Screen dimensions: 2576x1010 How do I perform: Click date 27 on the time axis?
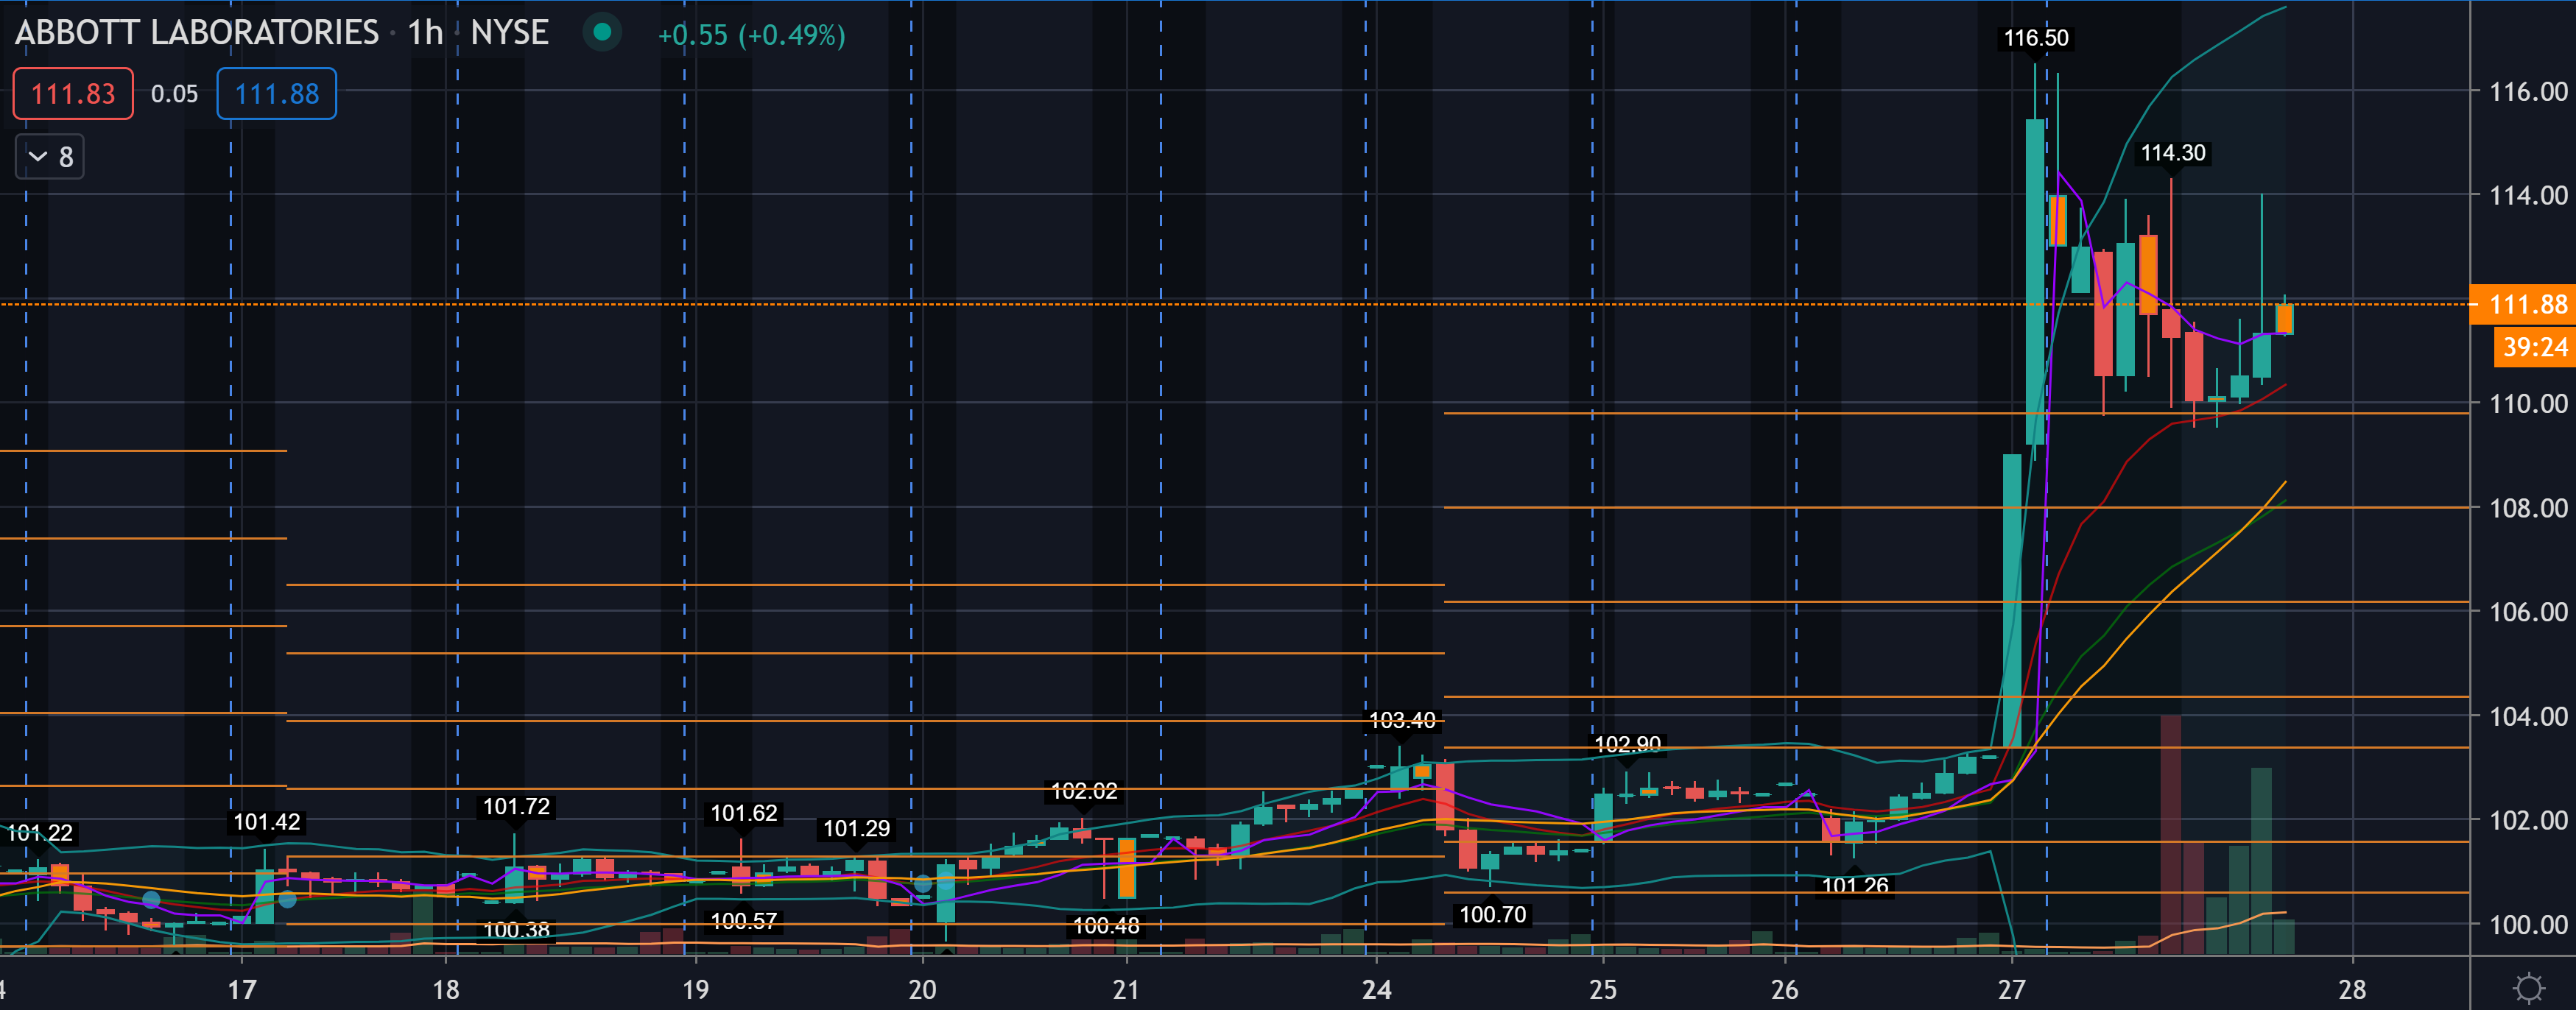(x=2012, y=990)
